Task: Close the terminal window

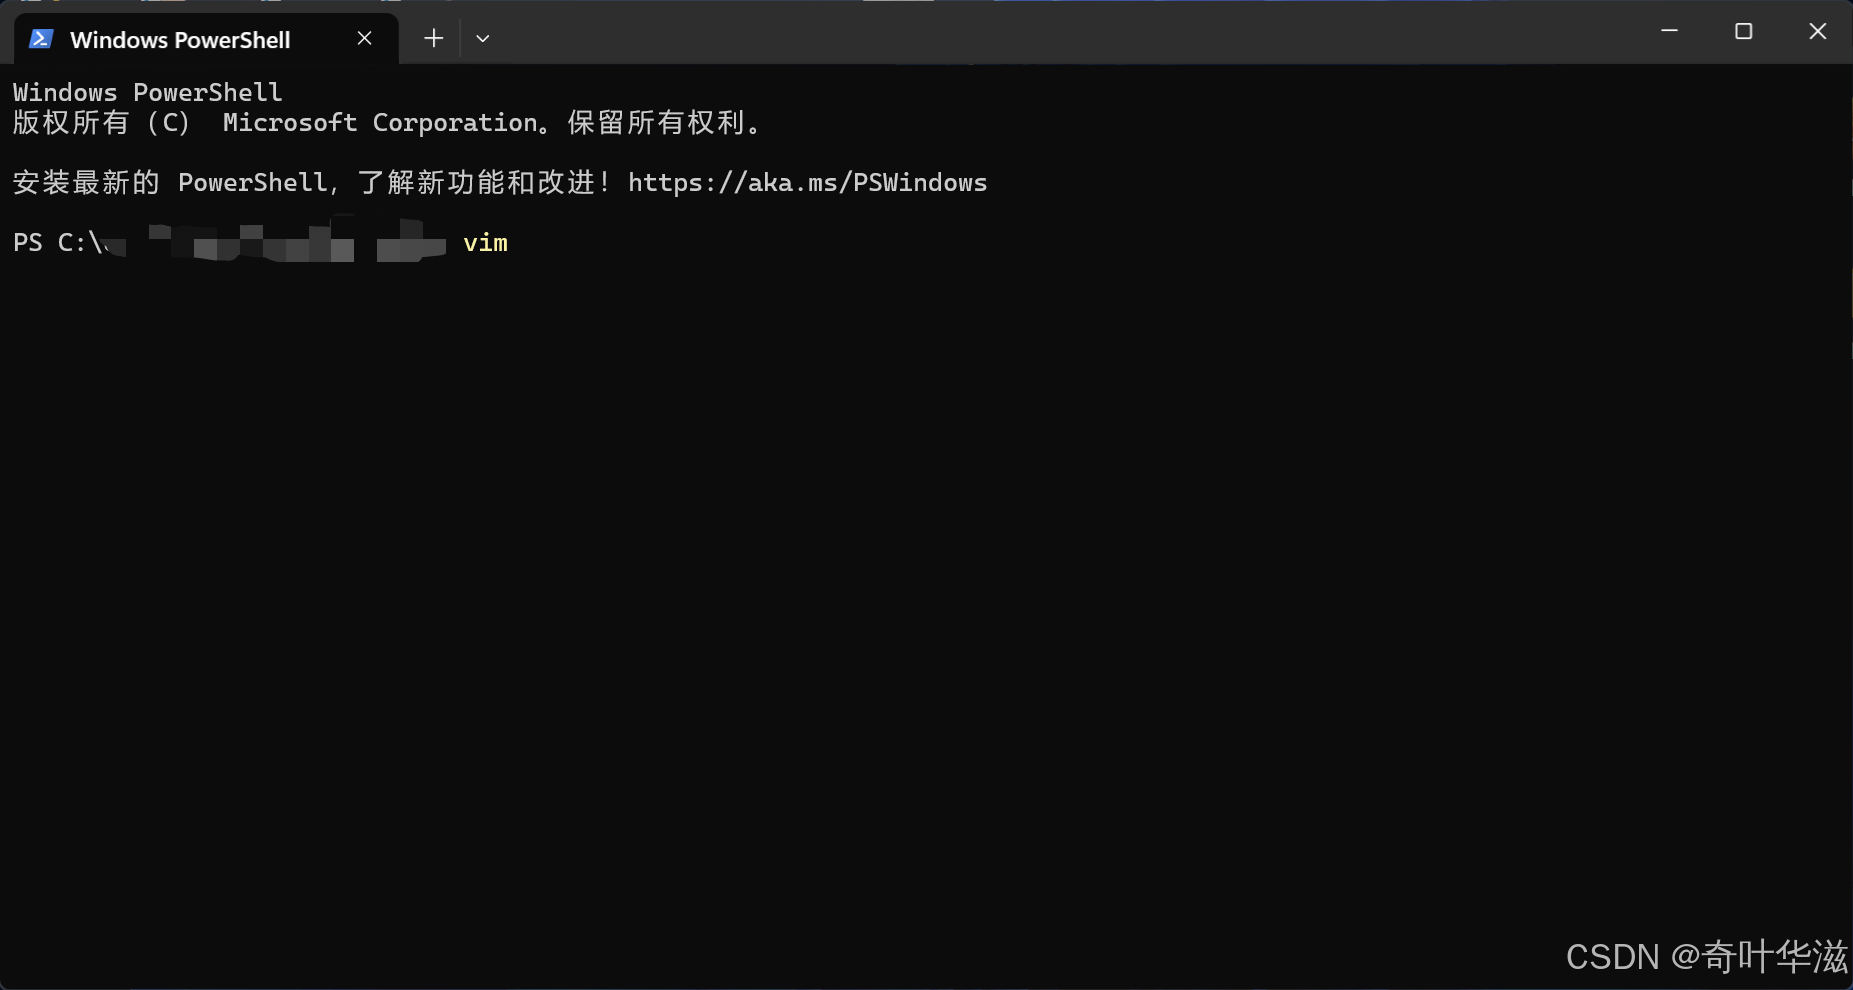Action: (1817, 31)
